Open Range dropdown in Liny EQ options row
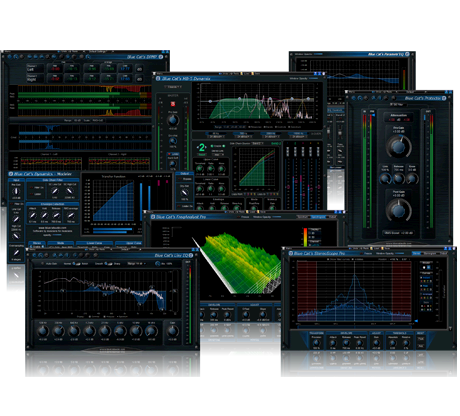This screenshot has height=416, width=460. (137, 264)
